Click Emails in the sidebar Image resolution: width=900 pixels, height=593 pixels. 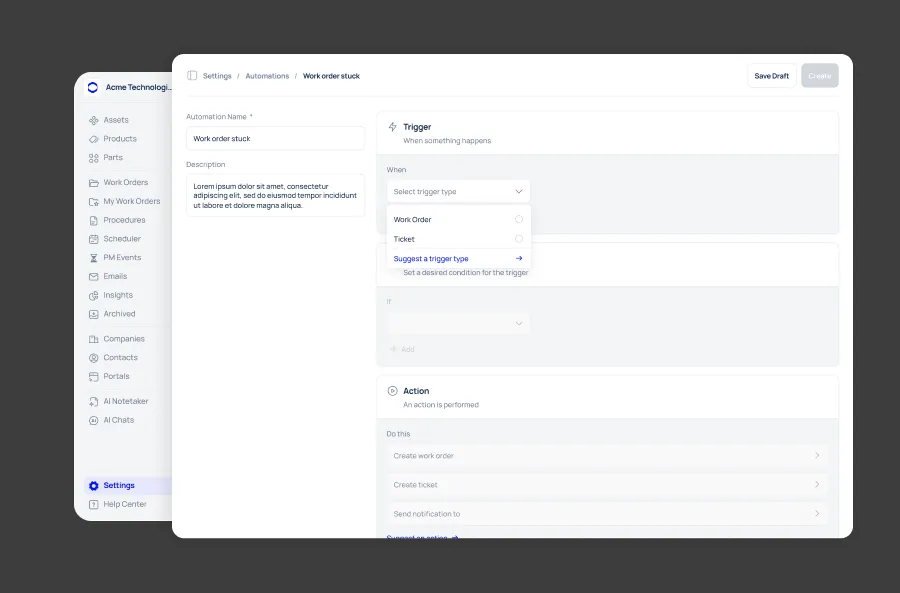[x=115, y=277]
